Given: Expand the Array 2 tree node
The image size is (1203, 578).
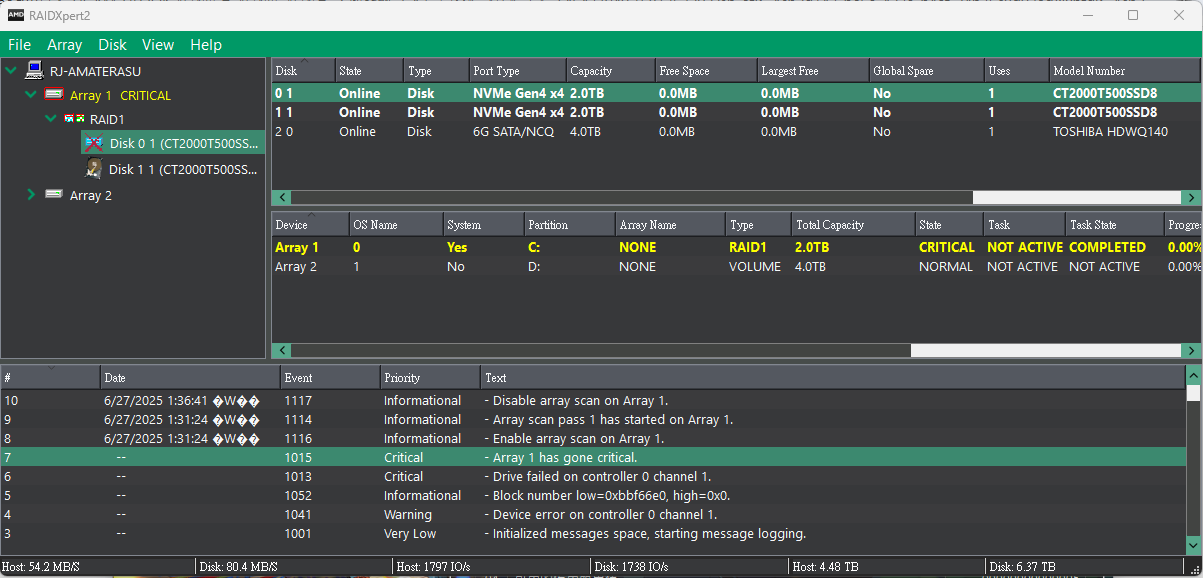Looking at the screenshot, I should [x=31, y=195].
